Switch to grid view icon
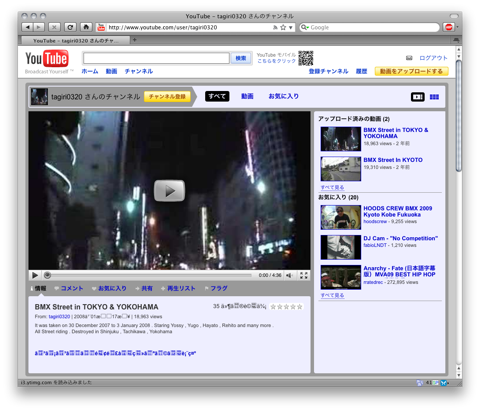The width and height of the screenshot is (480, 411). pyautogui.click(x=434, y=97)
